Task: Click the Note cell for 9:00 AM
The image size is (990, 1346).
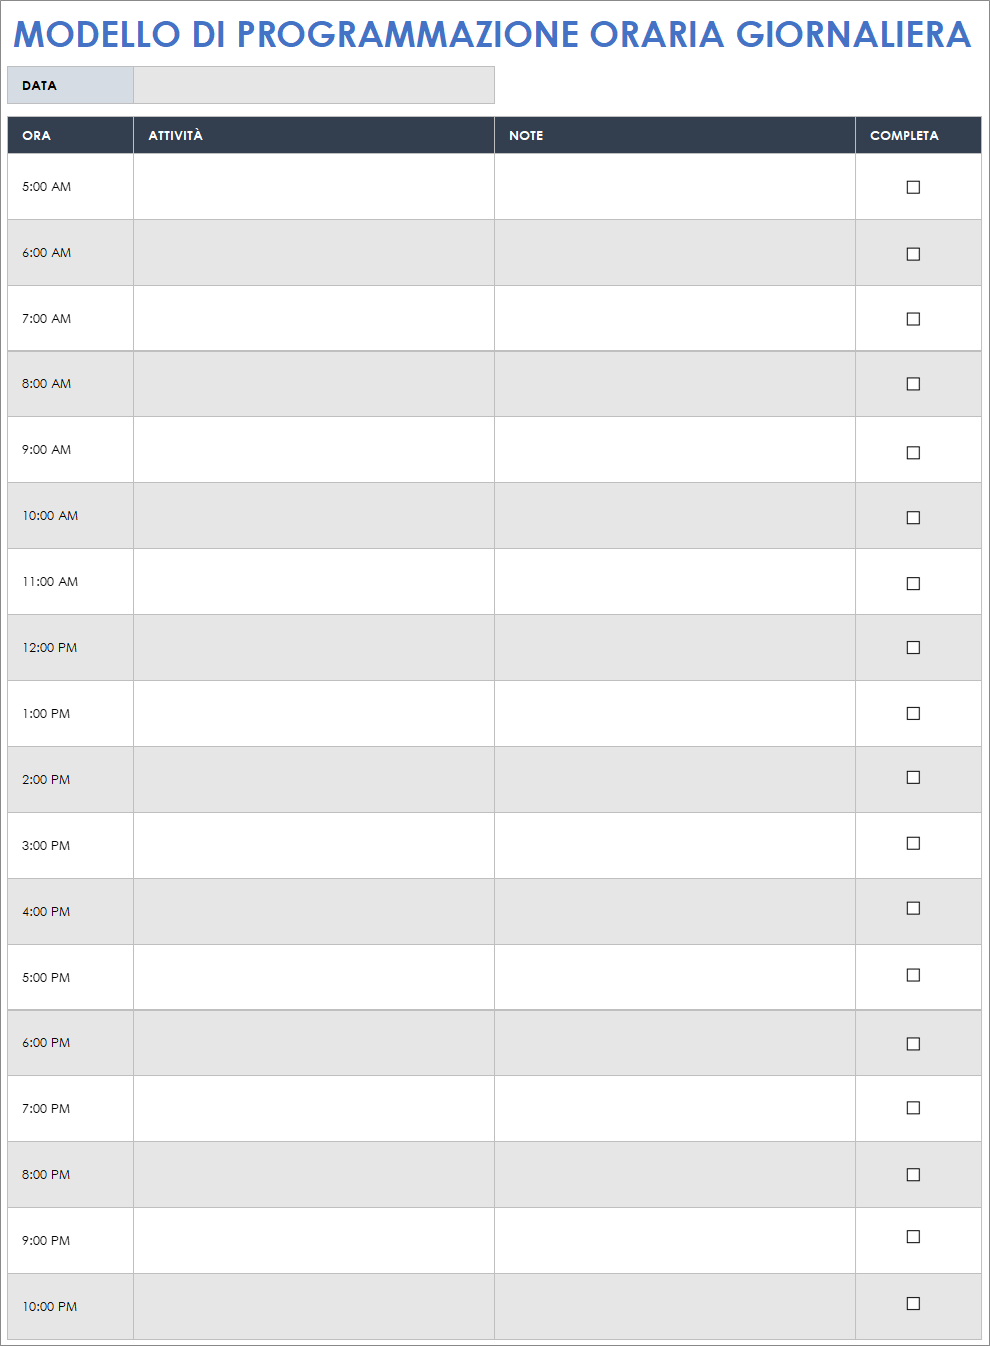Action: coord(674,450)
